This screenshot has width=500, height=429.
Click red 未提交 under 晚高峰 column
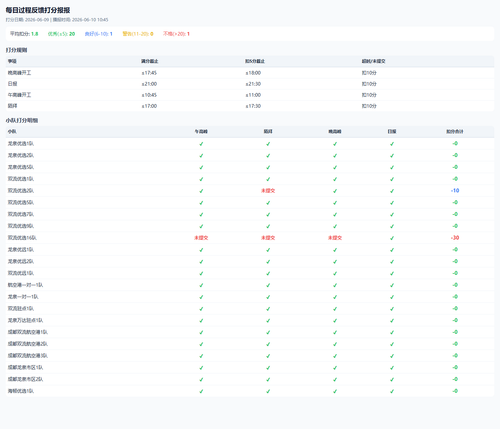[335, 238]
